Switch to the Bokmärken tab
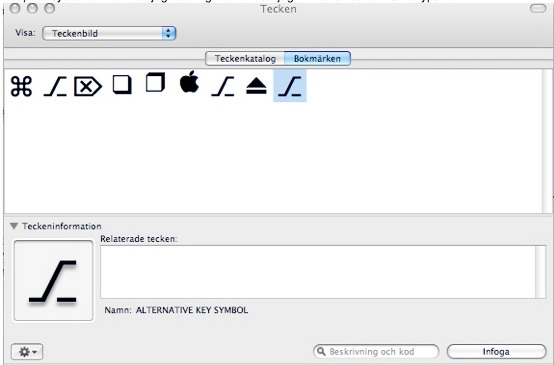The height and width of the screenshot is (365, 554). coord(317,58)
